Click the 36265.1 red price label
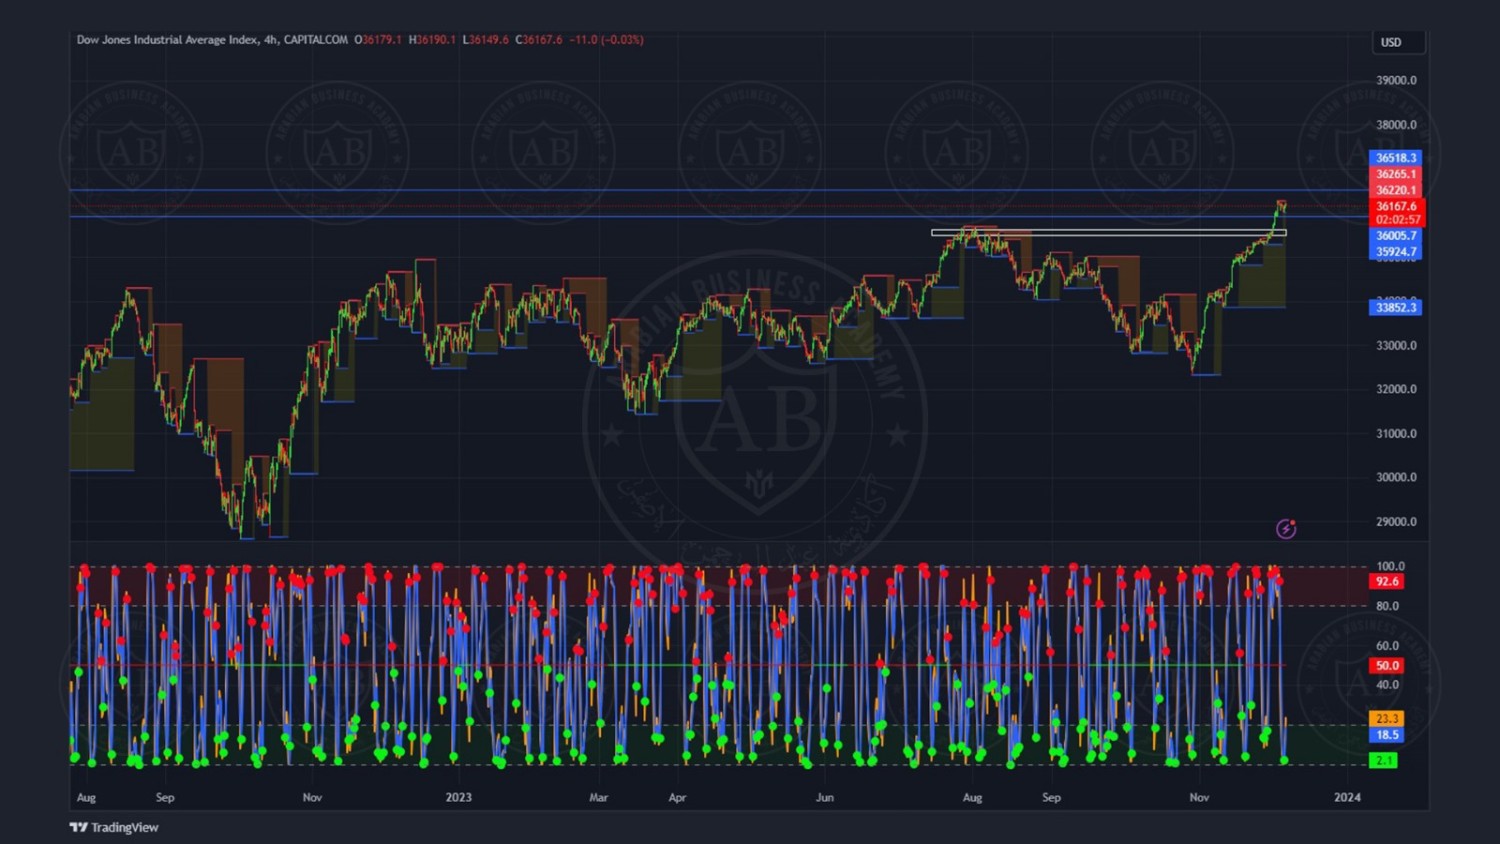This screenshot has height=844, width=1500. point(1395,174)
